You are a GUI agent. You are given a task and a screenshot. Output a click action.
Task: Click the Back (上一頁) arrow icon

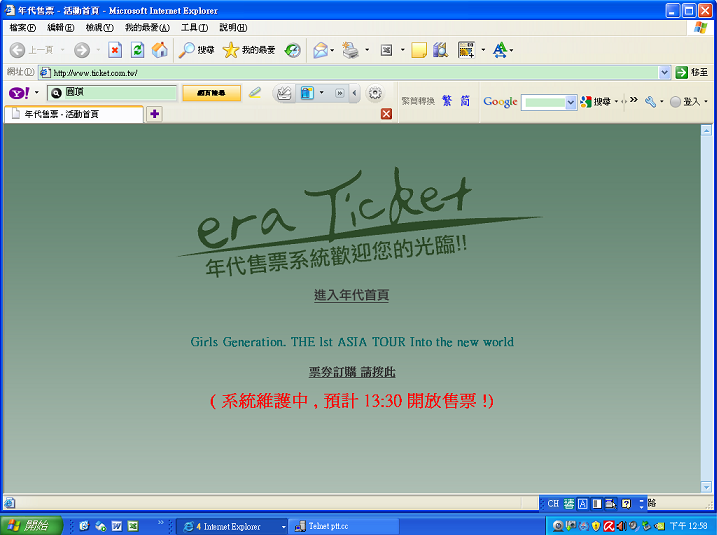point(17,50)
